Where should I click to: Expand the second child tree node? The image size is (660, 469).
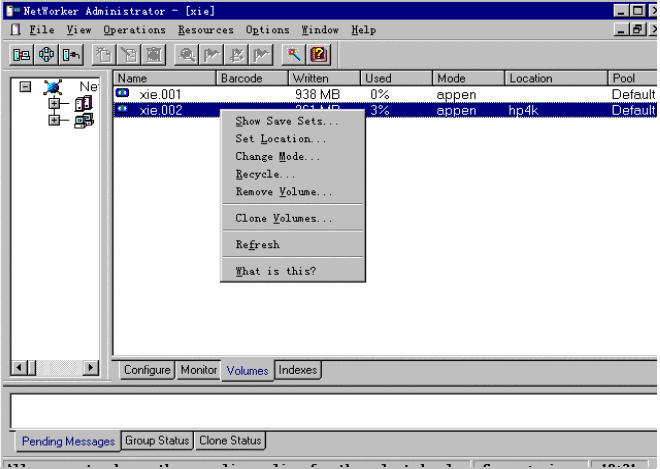point(55,121)
